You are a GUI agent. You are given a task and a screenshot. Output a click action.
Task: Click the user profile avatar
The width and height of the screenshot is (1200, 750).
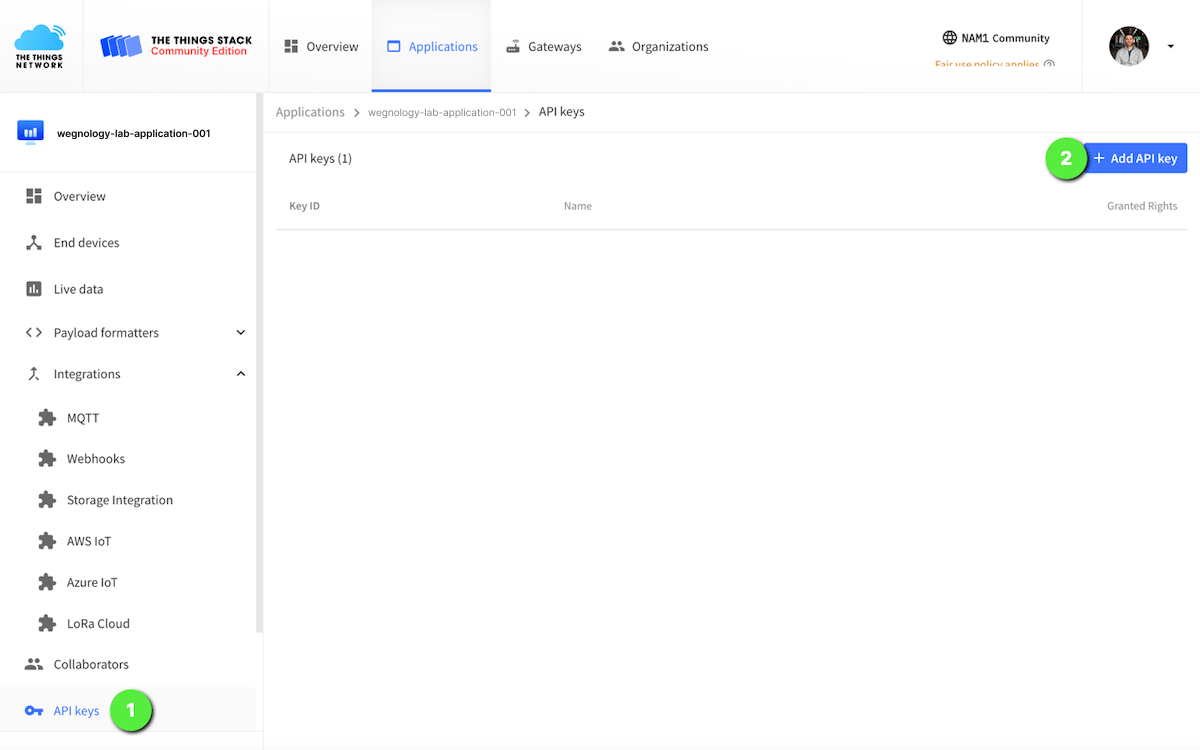tap(1129, 46)
